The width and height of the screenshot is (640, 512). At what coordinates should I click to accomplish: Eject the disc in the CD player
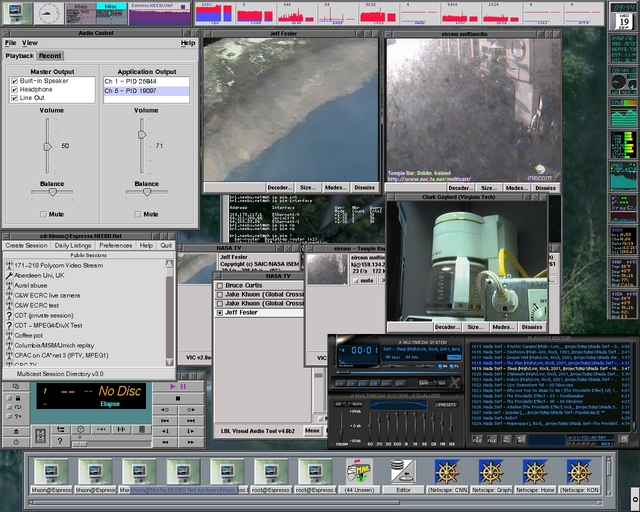[16, 431]
